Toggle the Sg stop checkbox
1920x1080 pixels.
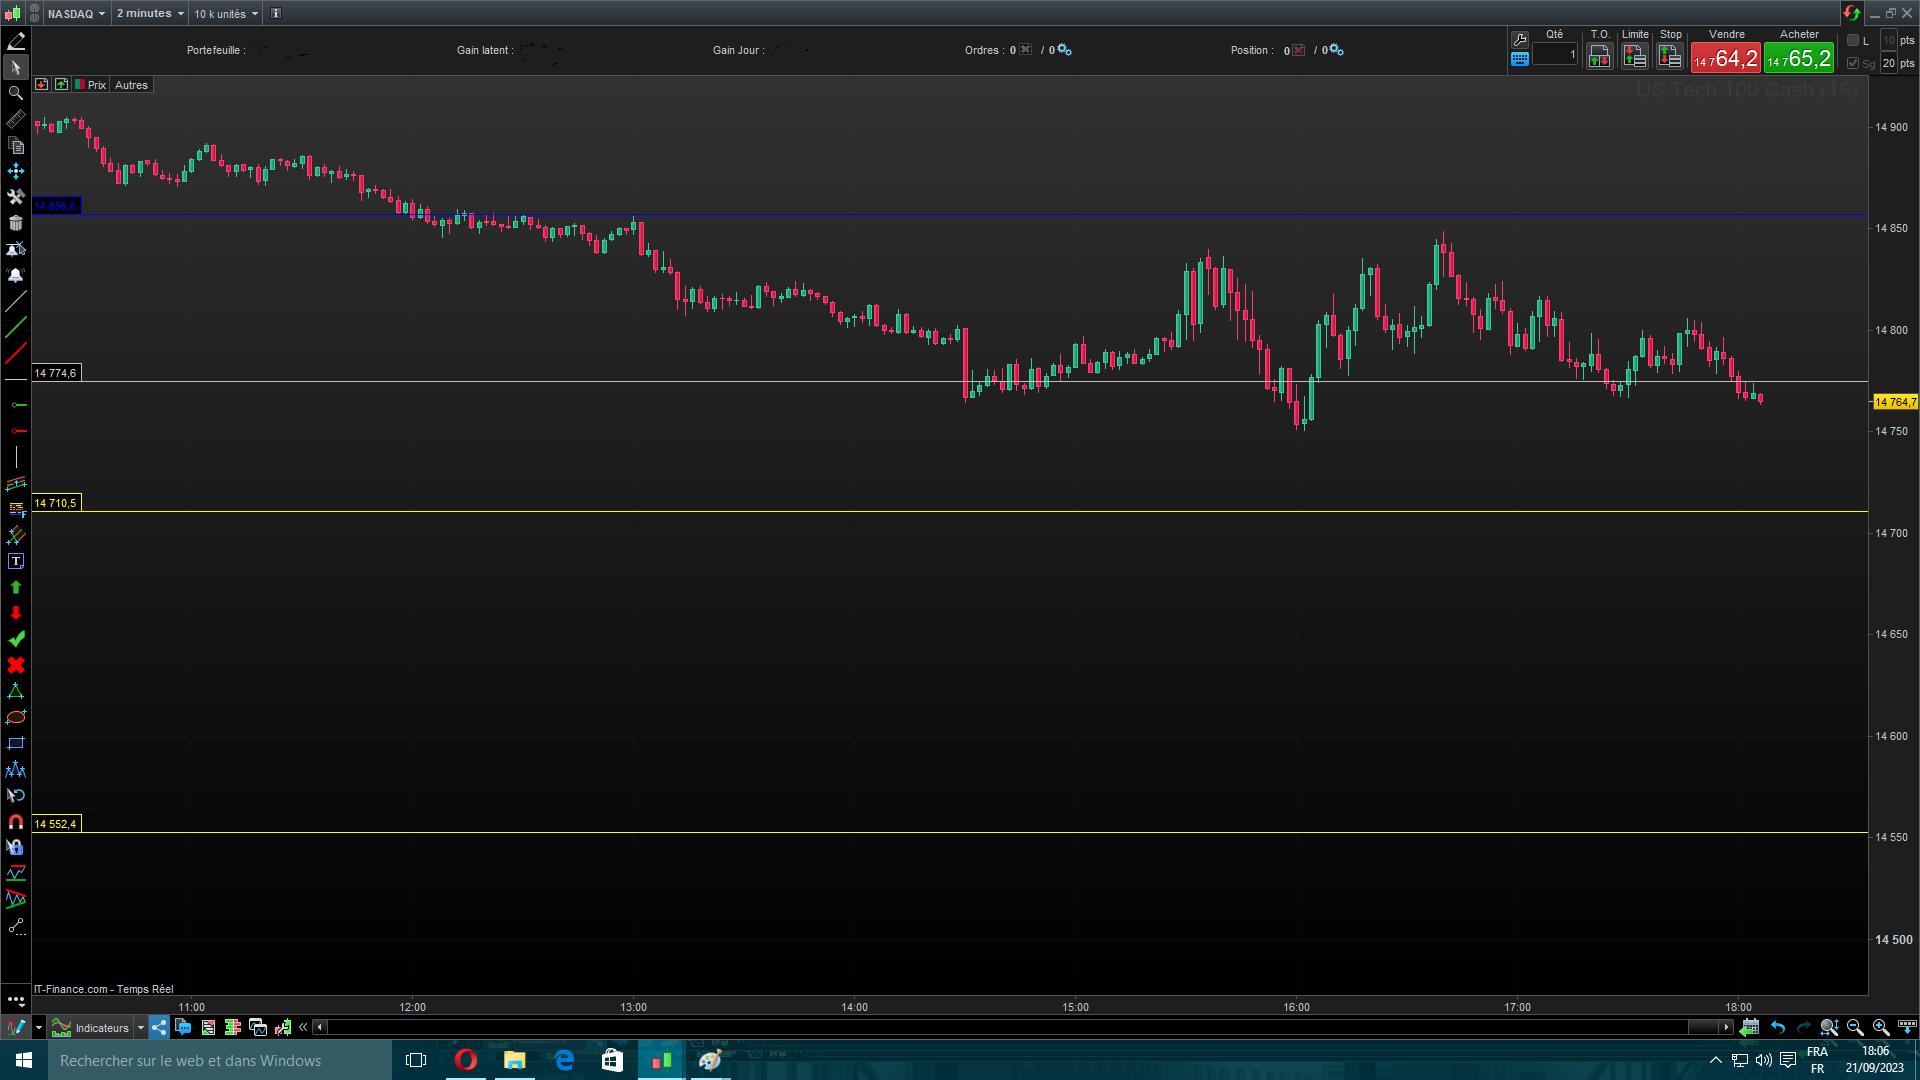point(1853,63)
